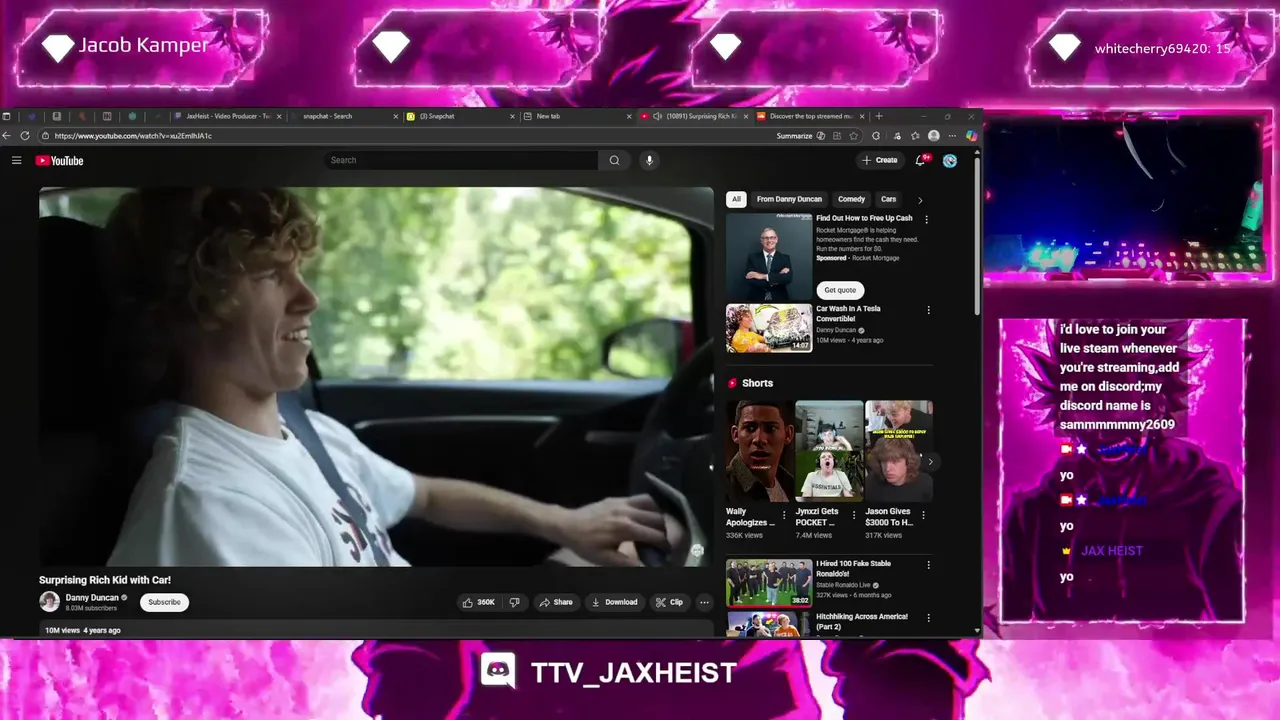Open the YouTube account avatar menu
Image resolution: width=1280 pixels, height=720 pixels.
(950, 160)
